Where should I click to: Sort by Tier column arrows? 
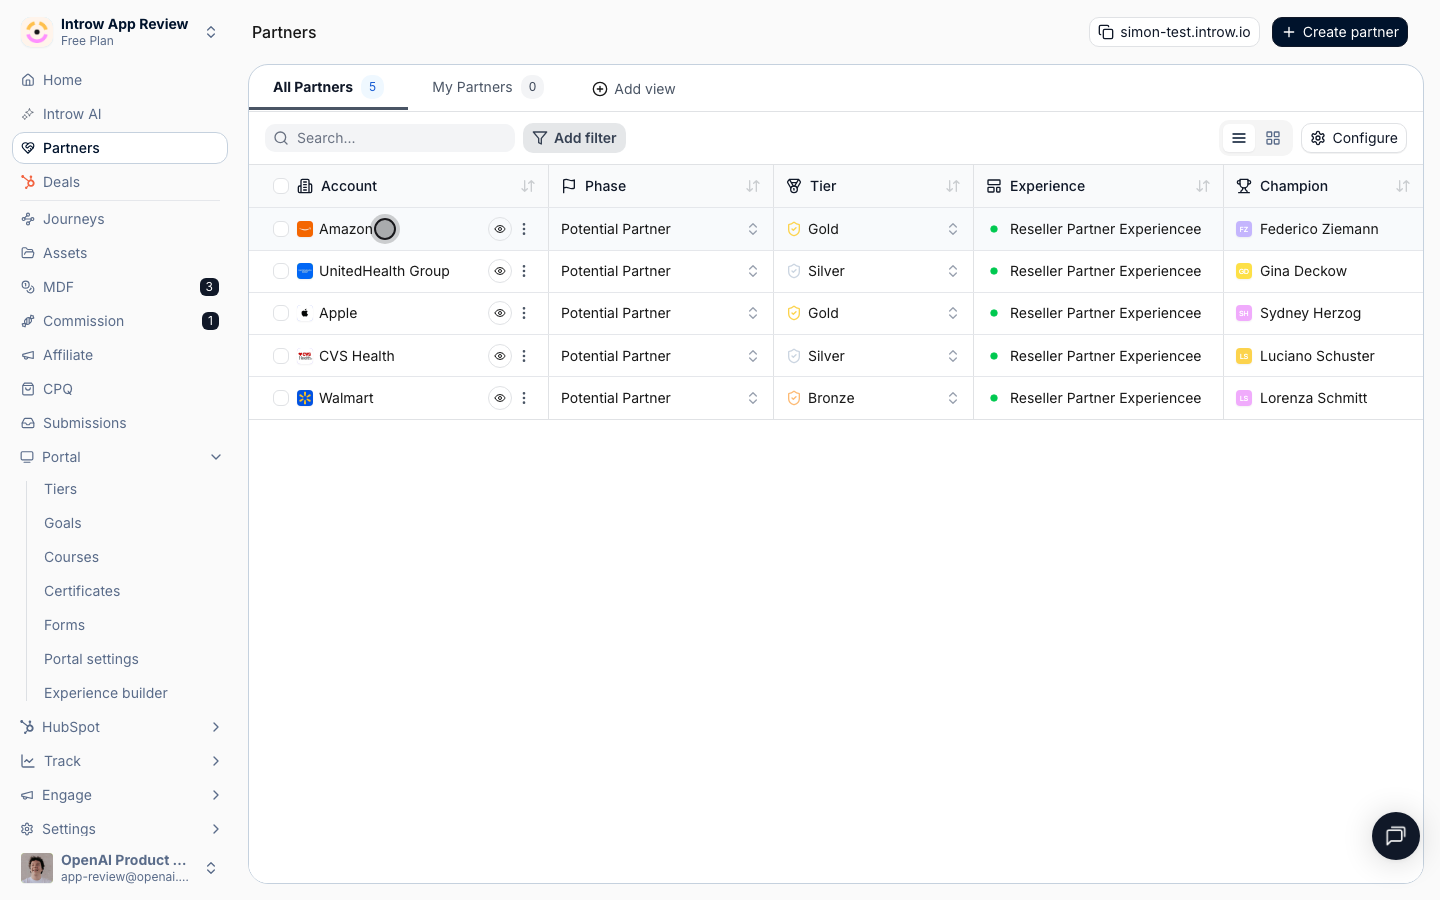click(953, 186)
